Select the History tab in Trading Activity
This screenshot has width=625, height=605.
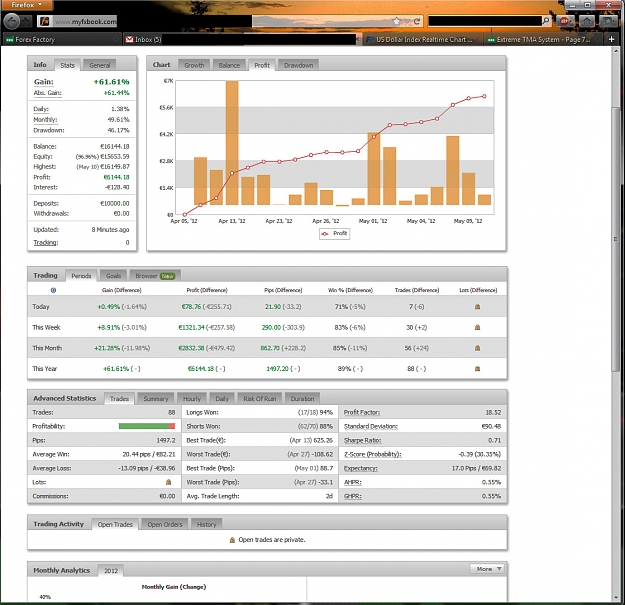click(206, 524)
